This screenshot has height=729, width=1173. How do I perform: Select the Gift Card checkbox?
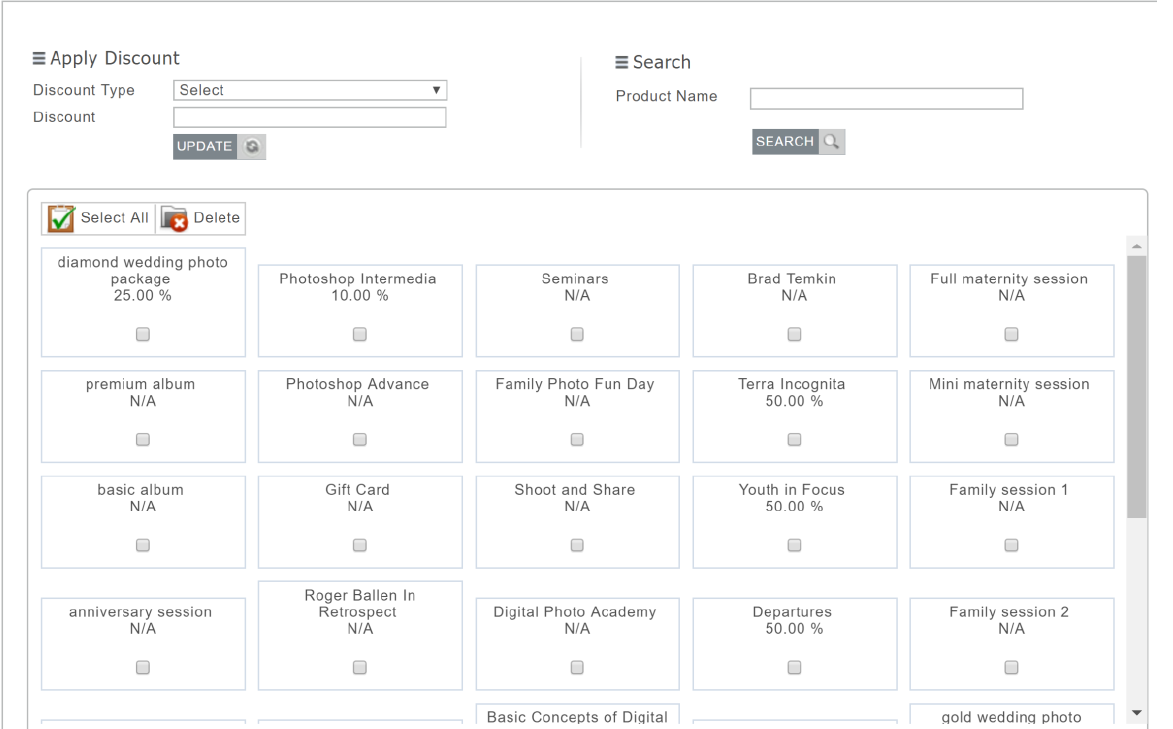360,546
